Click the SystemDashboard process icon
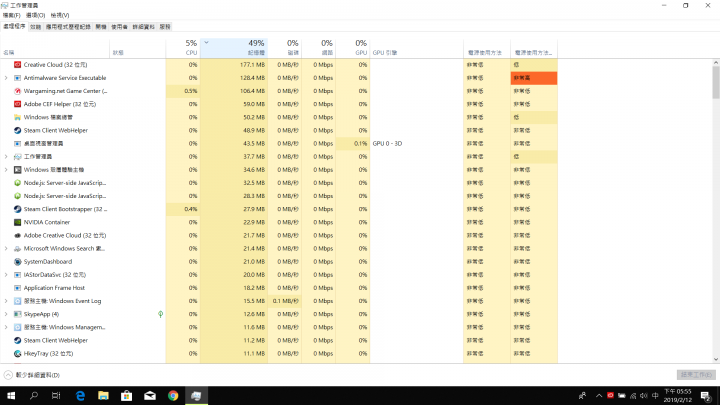 coord(17,262)
